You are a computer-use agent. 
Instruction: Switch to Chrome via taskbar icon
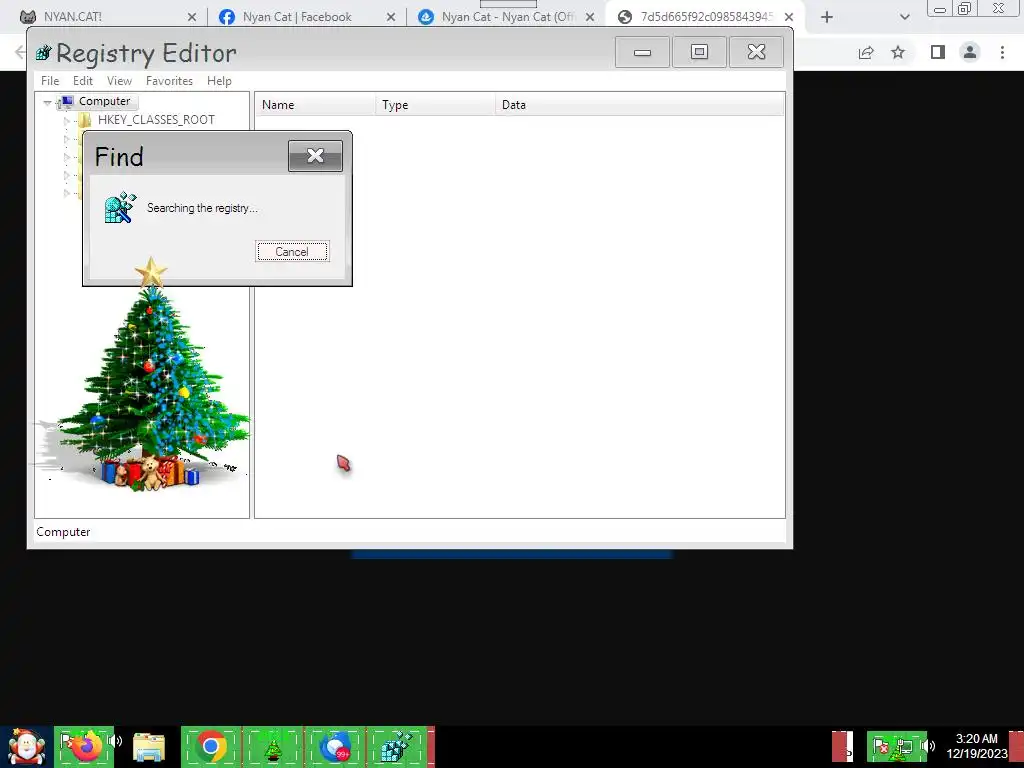[211, 747]
